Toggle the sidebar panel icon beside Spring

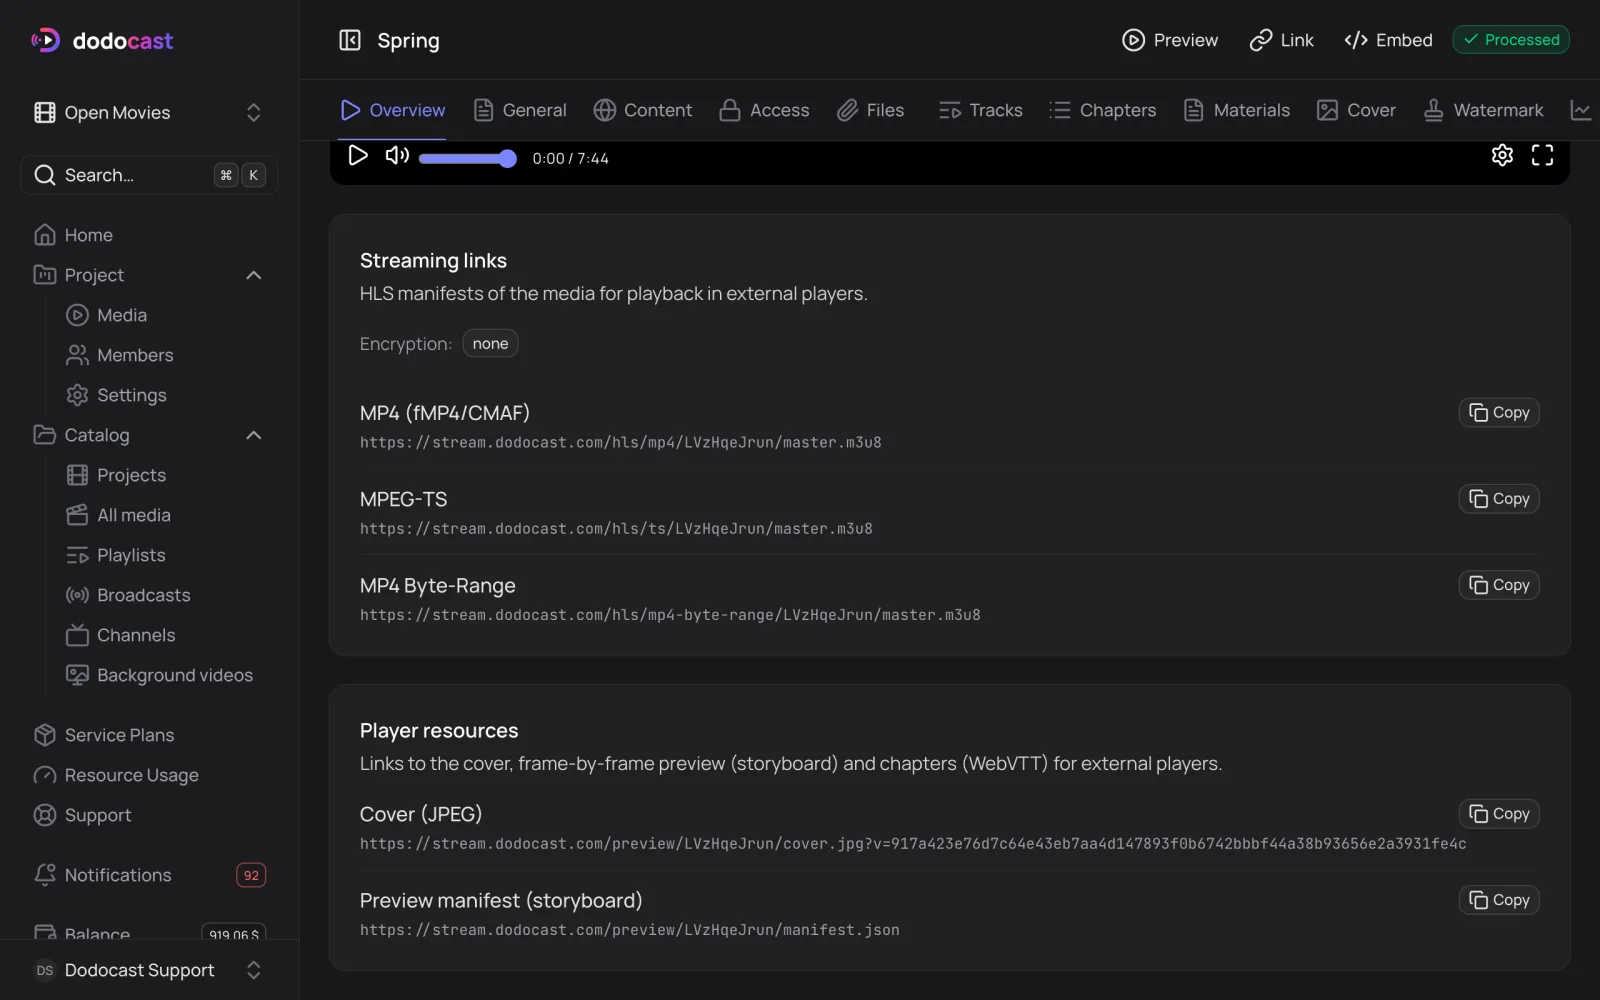click(350, 40)
